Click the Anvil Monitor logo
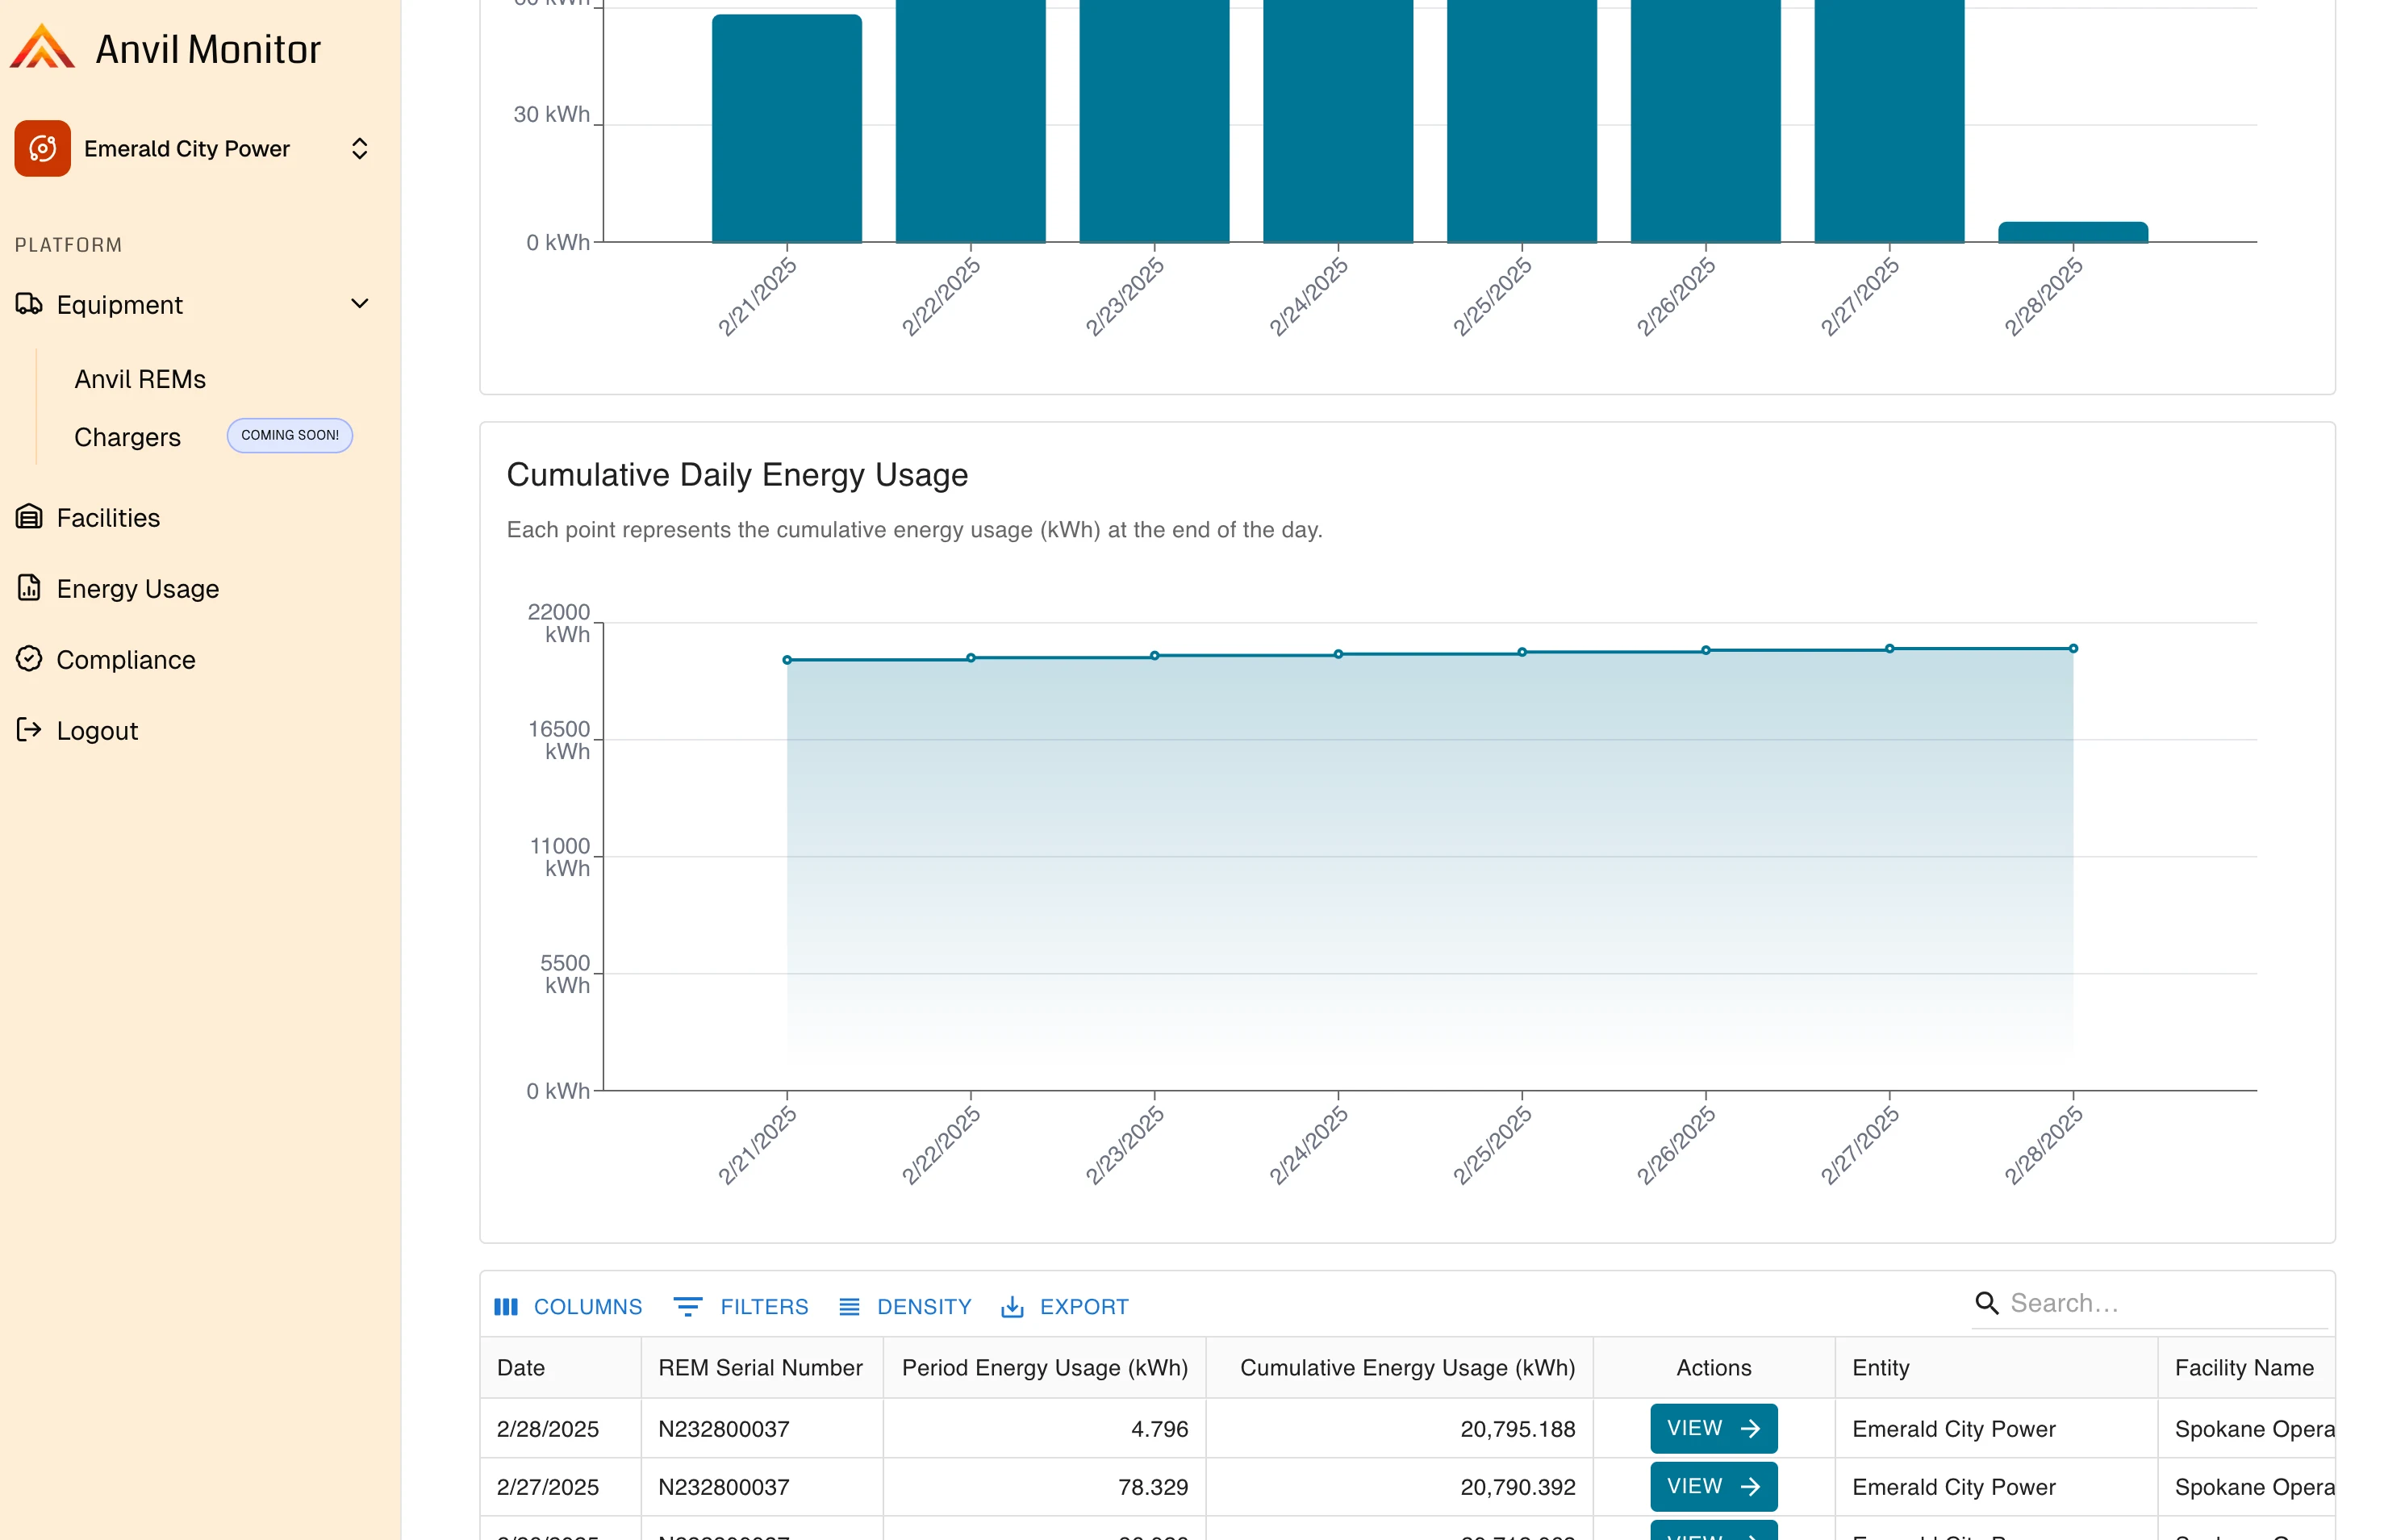 click(42, 45)
